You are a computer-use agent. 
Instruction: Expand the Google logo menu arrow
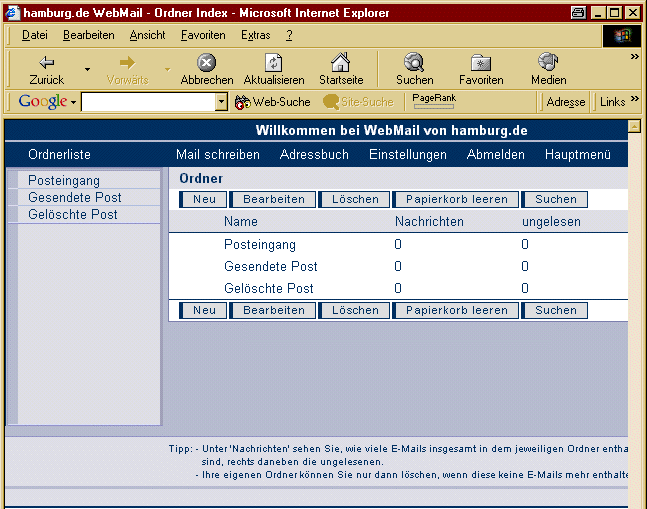73,102
